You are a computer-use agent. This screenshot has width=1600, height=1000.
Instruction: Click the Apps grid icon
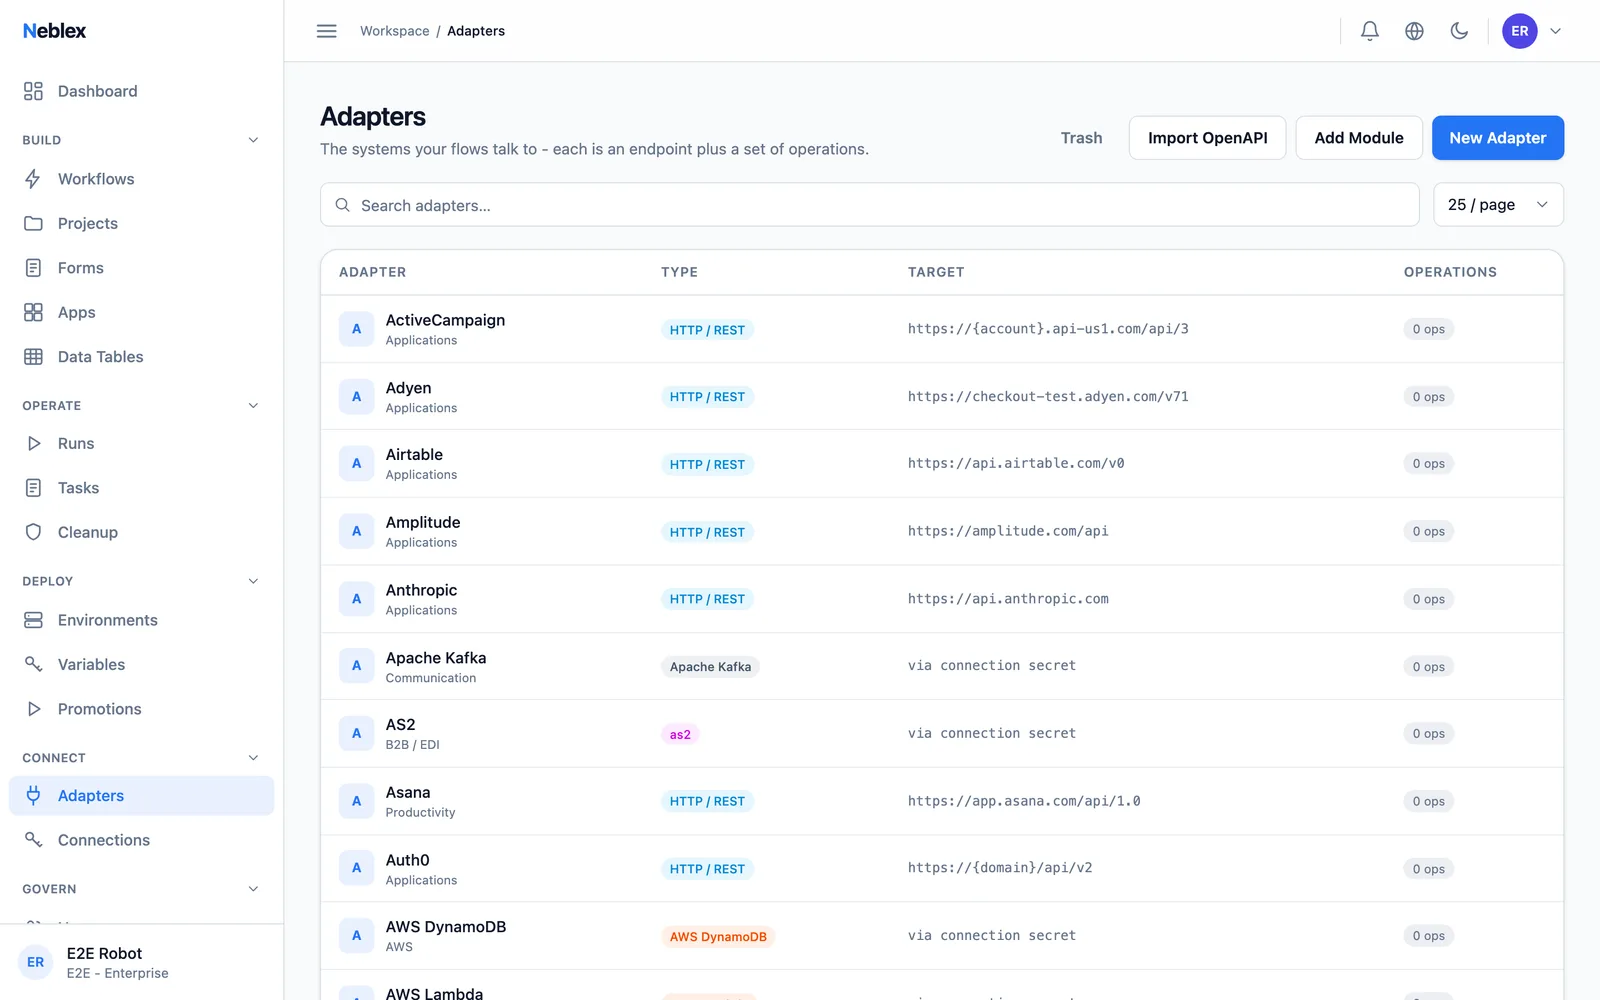(x=33, y=312)
